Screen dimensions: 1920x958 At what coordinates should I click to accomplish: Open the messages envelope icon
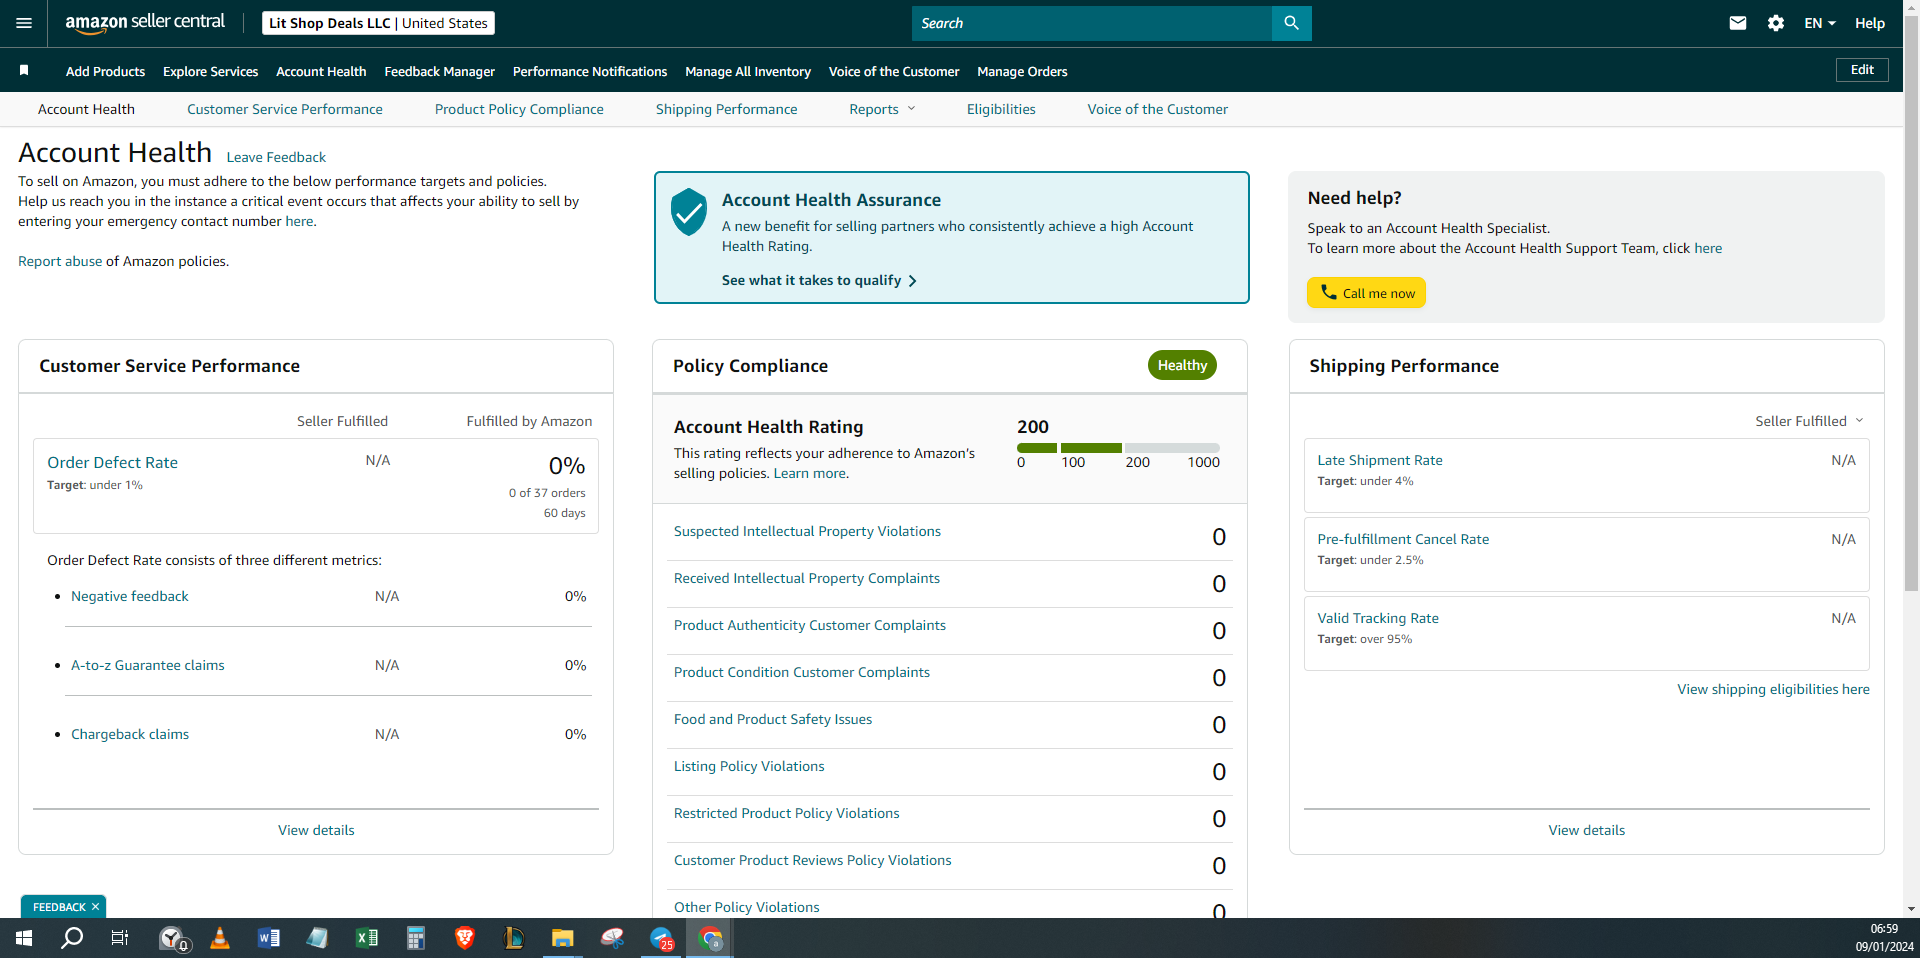pos(1738,23)
